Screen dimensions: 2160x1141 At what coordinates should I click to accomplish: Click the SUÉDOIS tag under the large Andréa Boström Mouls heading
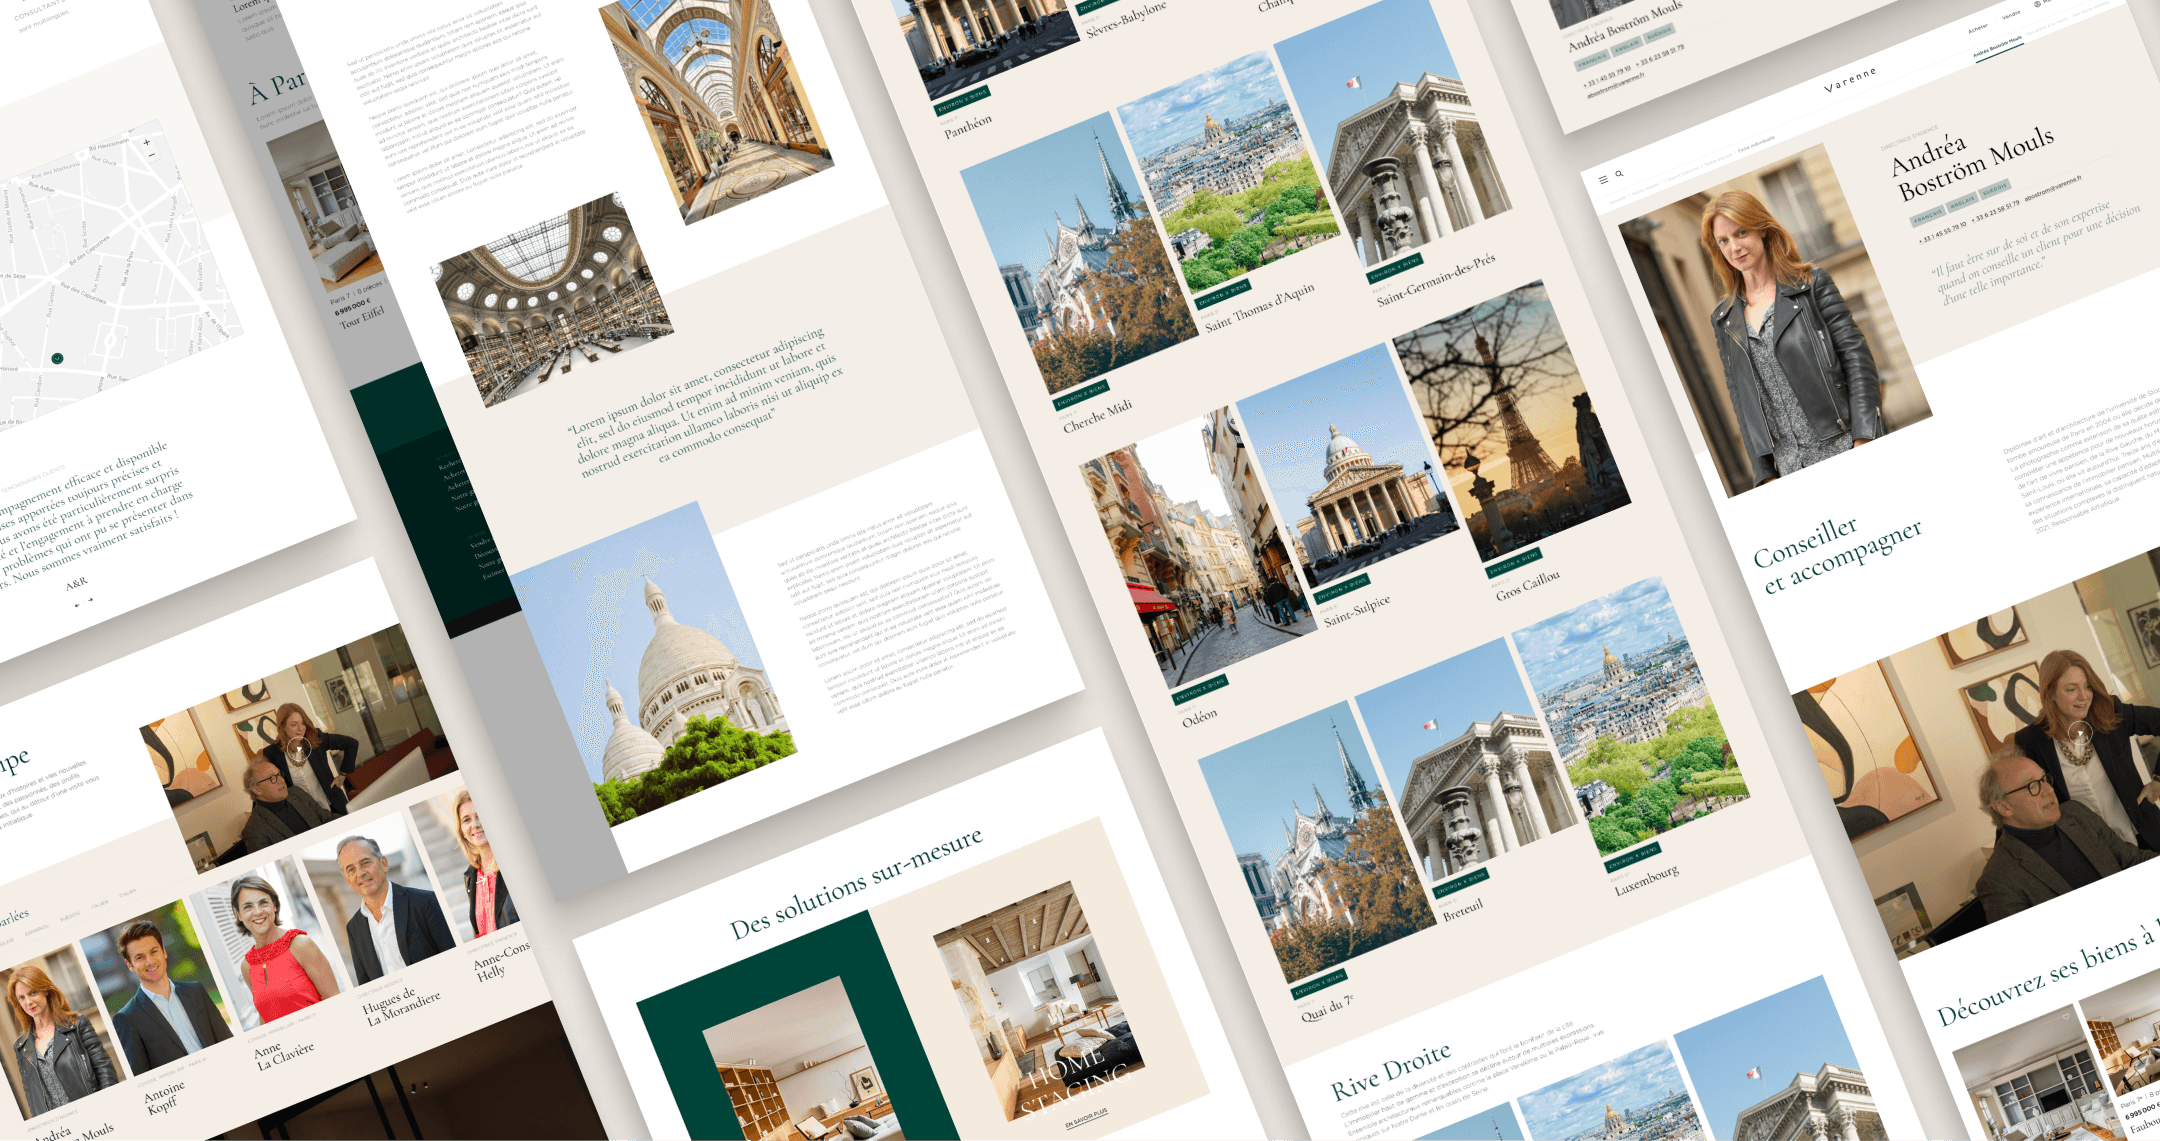pyautogui.click(x=1995, y=189)
